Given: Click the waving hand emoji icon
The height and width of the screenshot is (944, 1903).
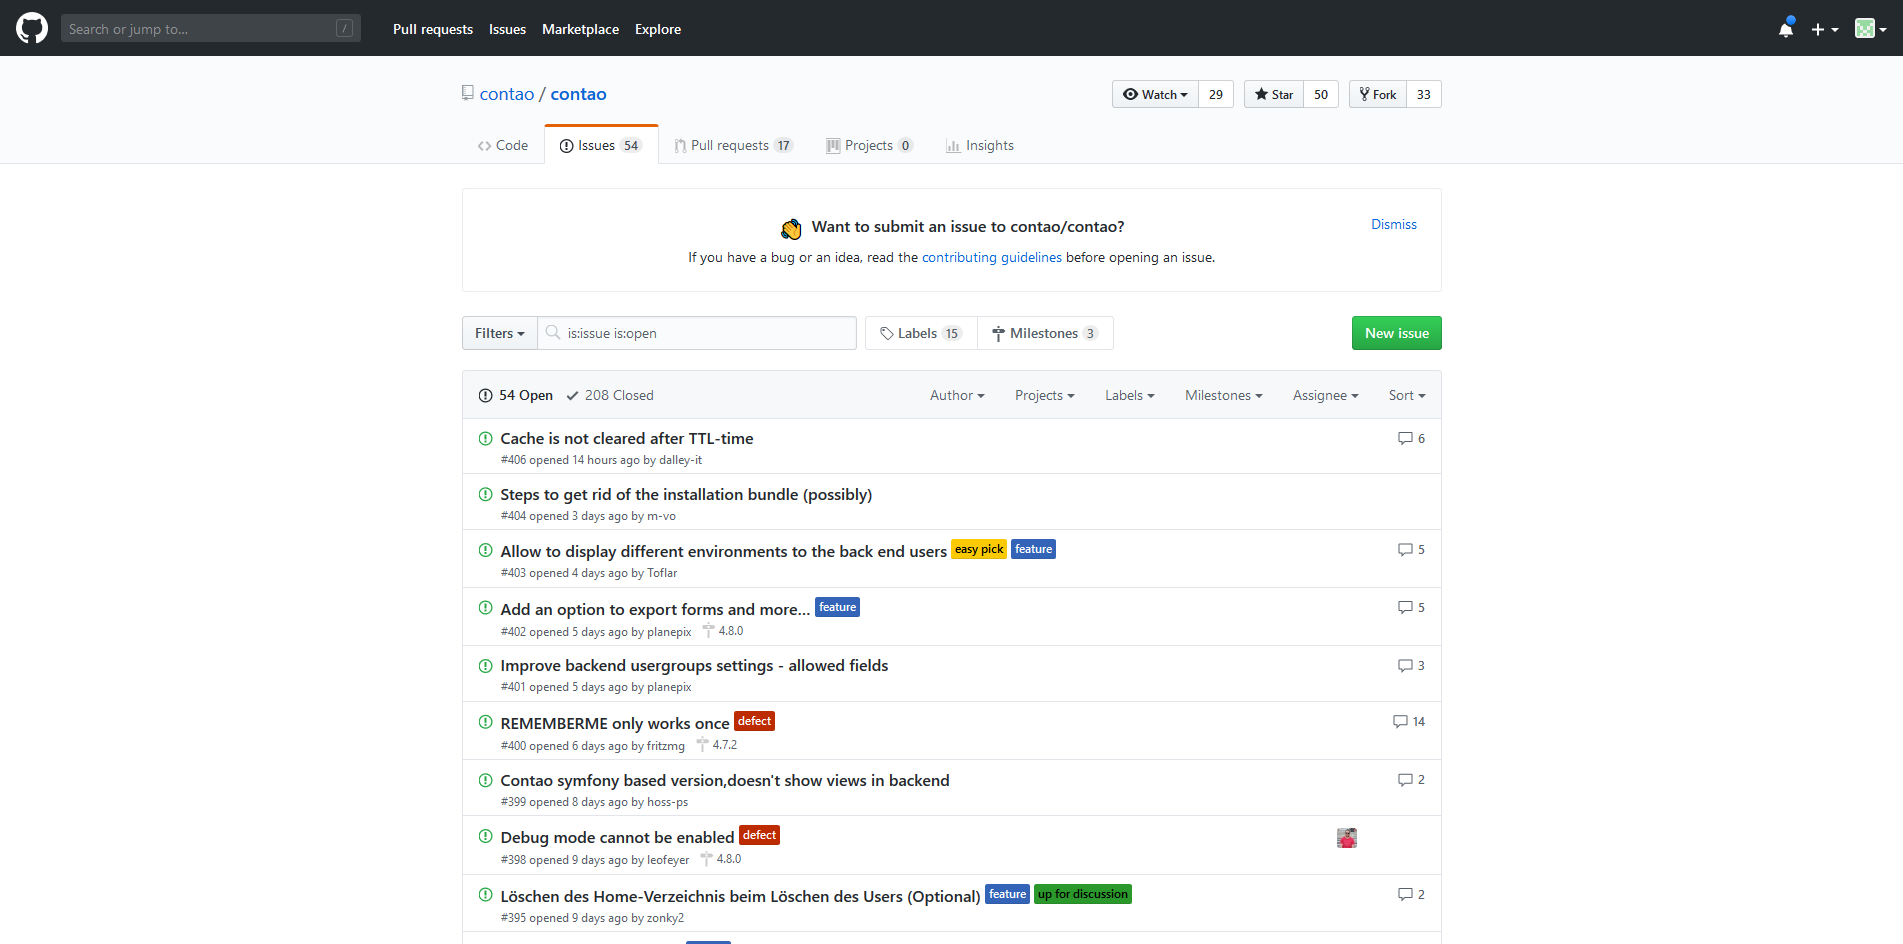Looking at the screenshot, I should [x=791, y=229].
